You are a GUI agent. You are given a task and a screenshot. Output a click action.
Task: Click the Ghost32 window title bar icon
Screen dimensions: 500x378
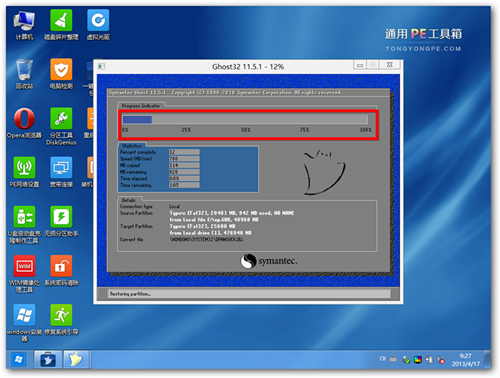coord(101,66)
